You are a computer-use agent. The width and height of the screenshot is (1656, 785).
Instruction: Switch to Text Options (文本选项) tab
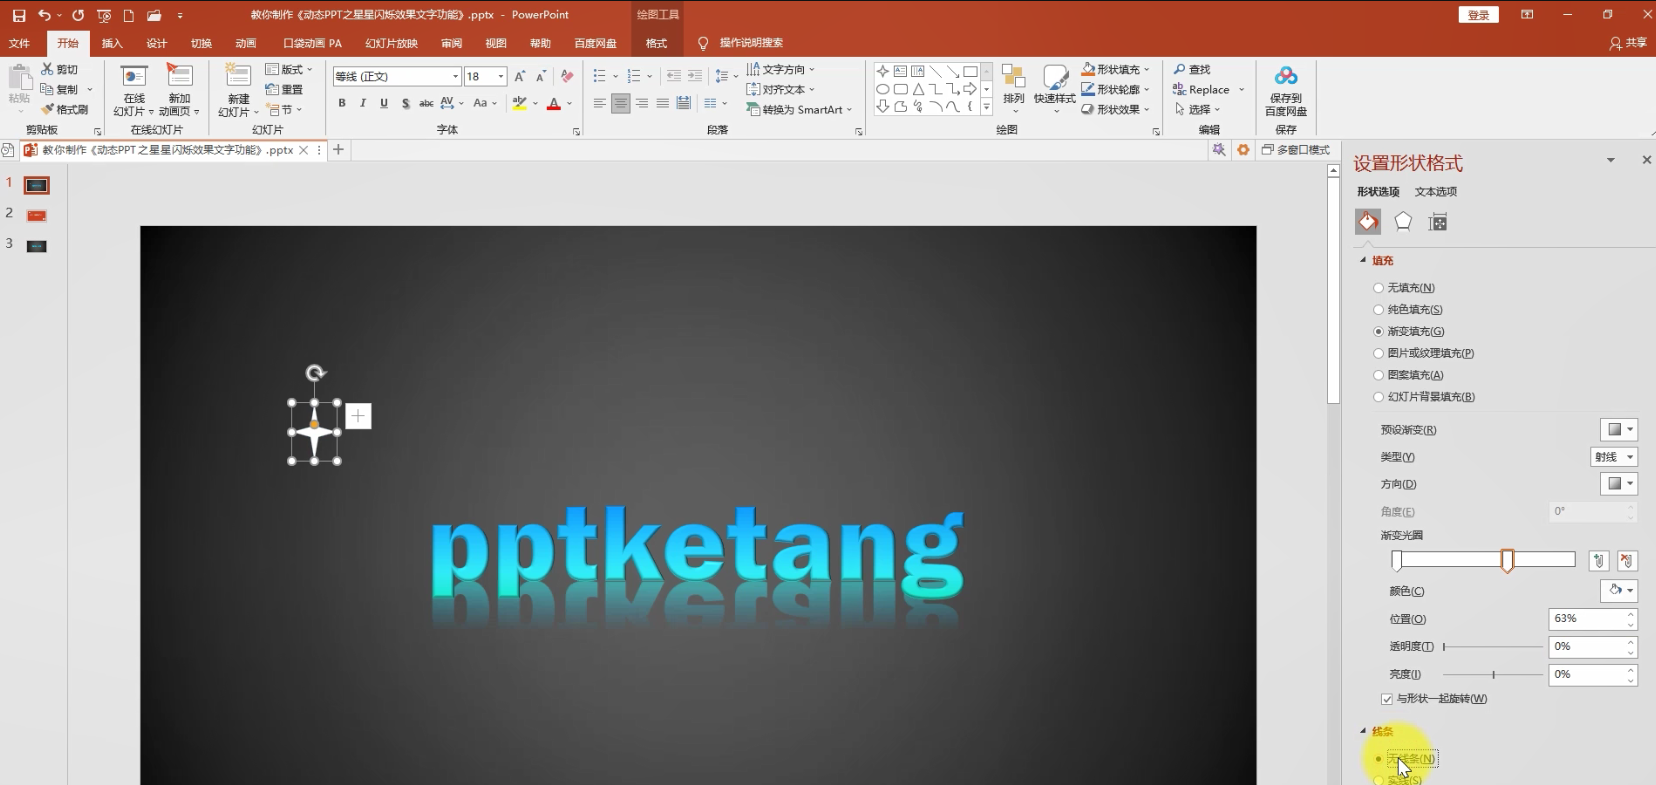(1436, 192)
